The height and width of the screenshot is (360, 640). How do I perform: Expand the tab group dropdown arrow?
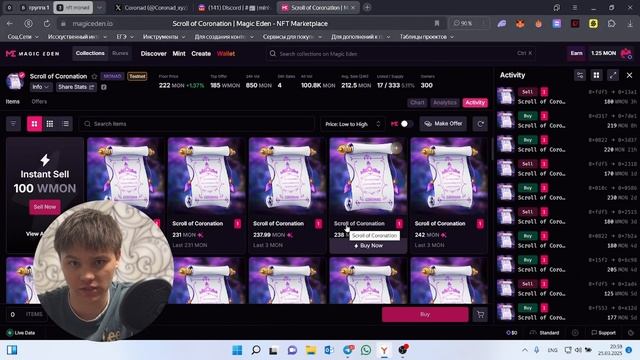click(x=99, y=7)
